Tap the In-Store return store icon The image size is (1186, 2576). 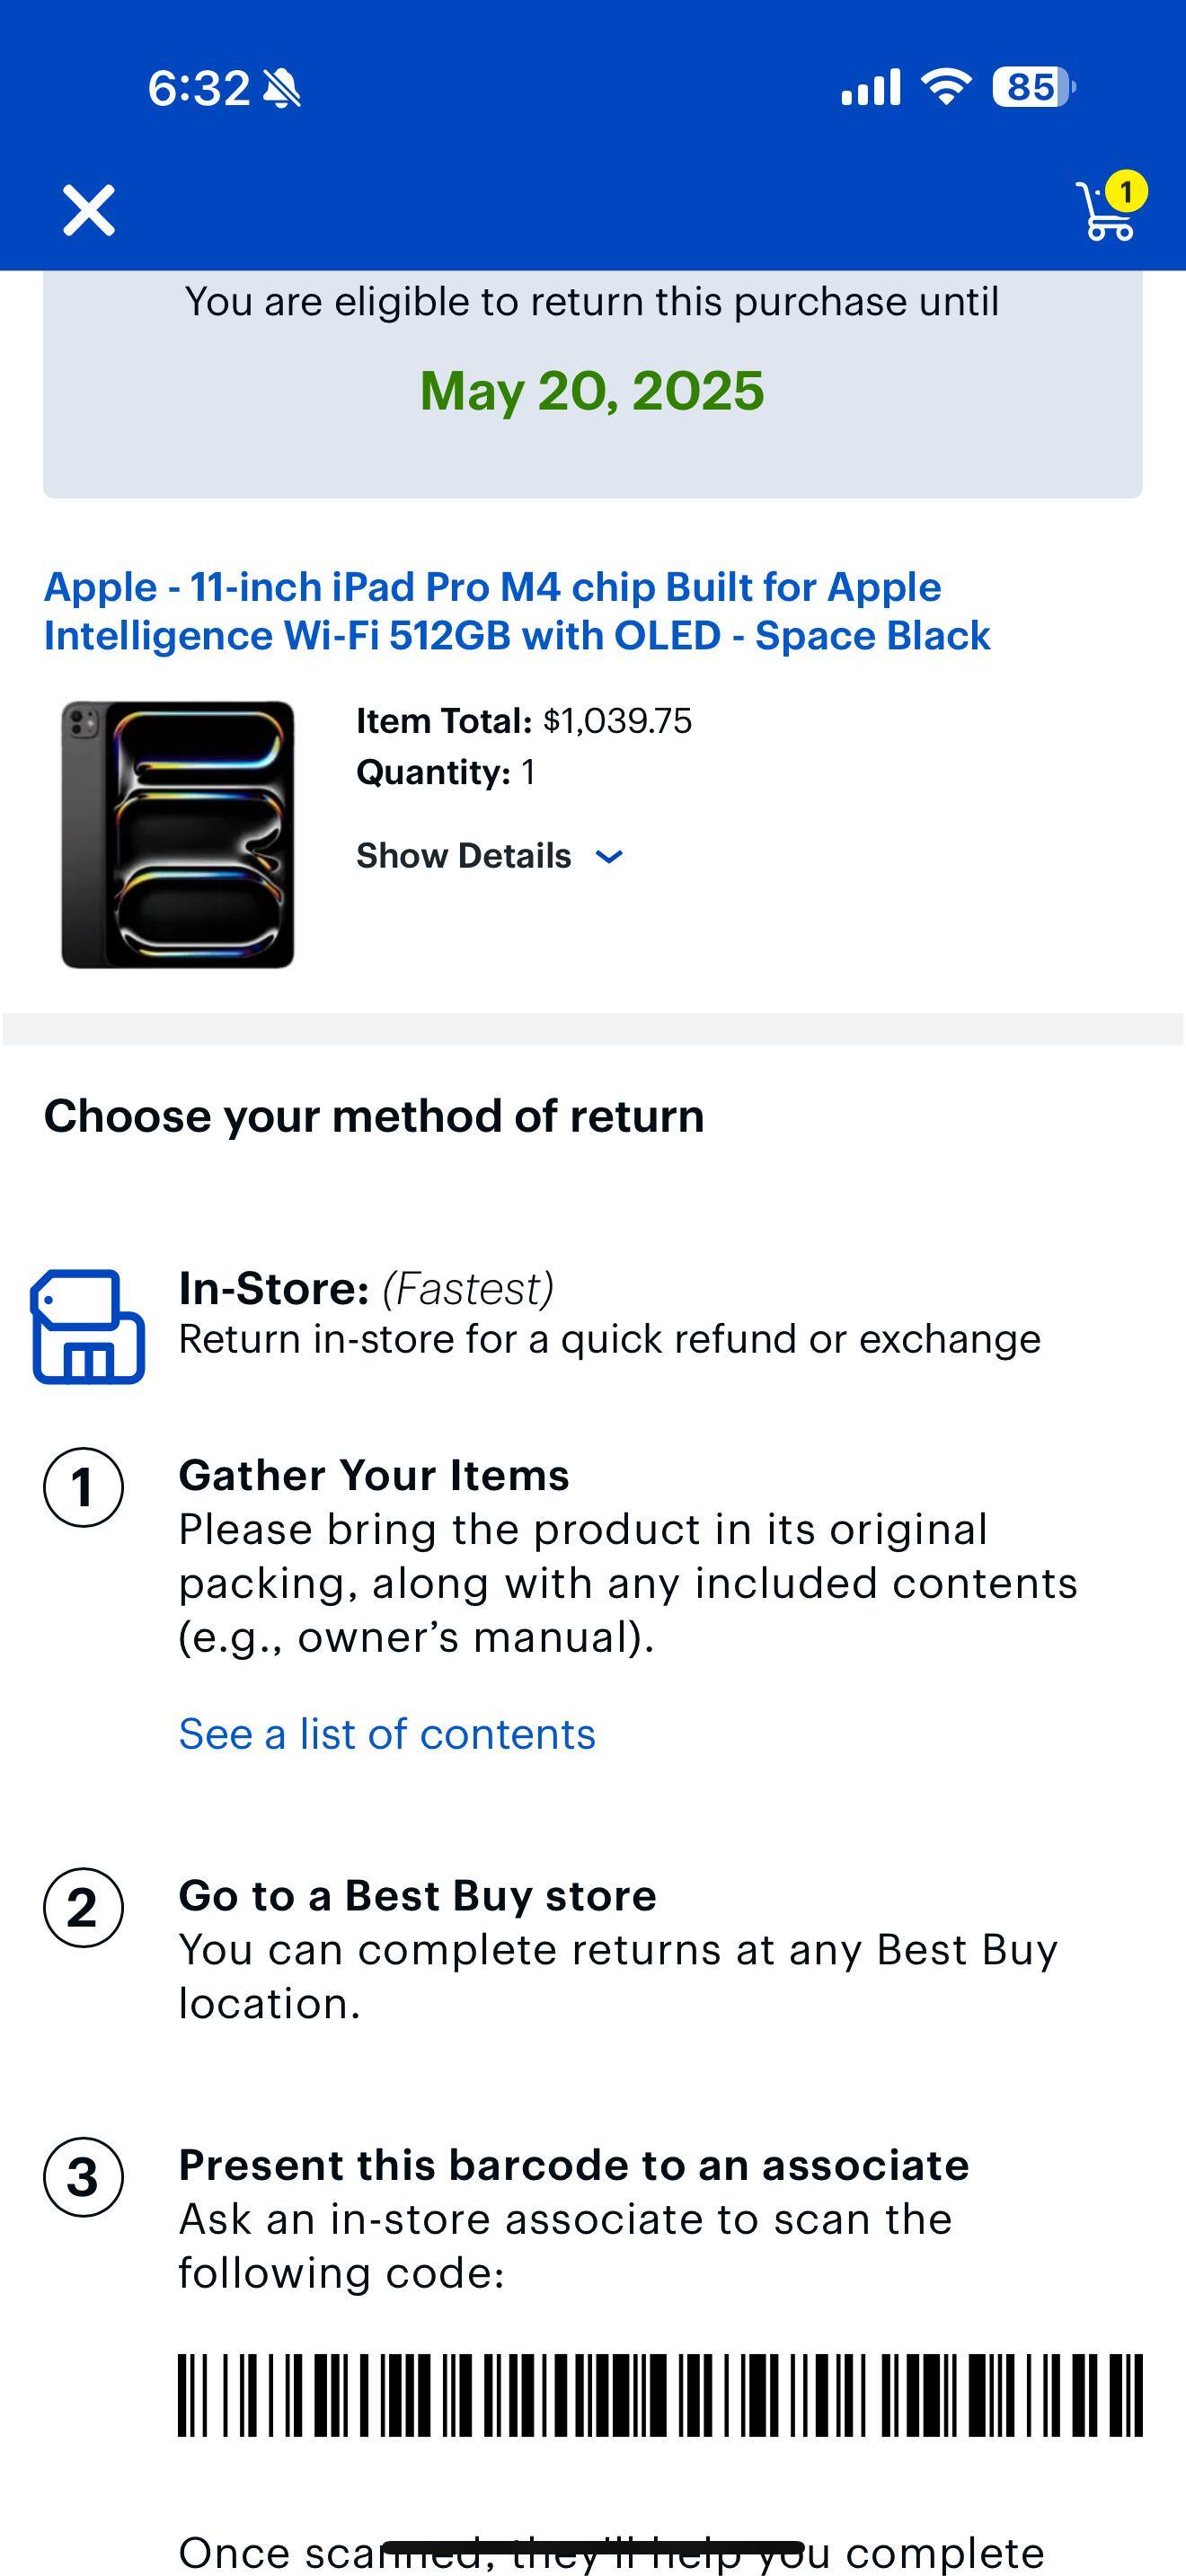pyautogui.click(x=88, y=1326)
